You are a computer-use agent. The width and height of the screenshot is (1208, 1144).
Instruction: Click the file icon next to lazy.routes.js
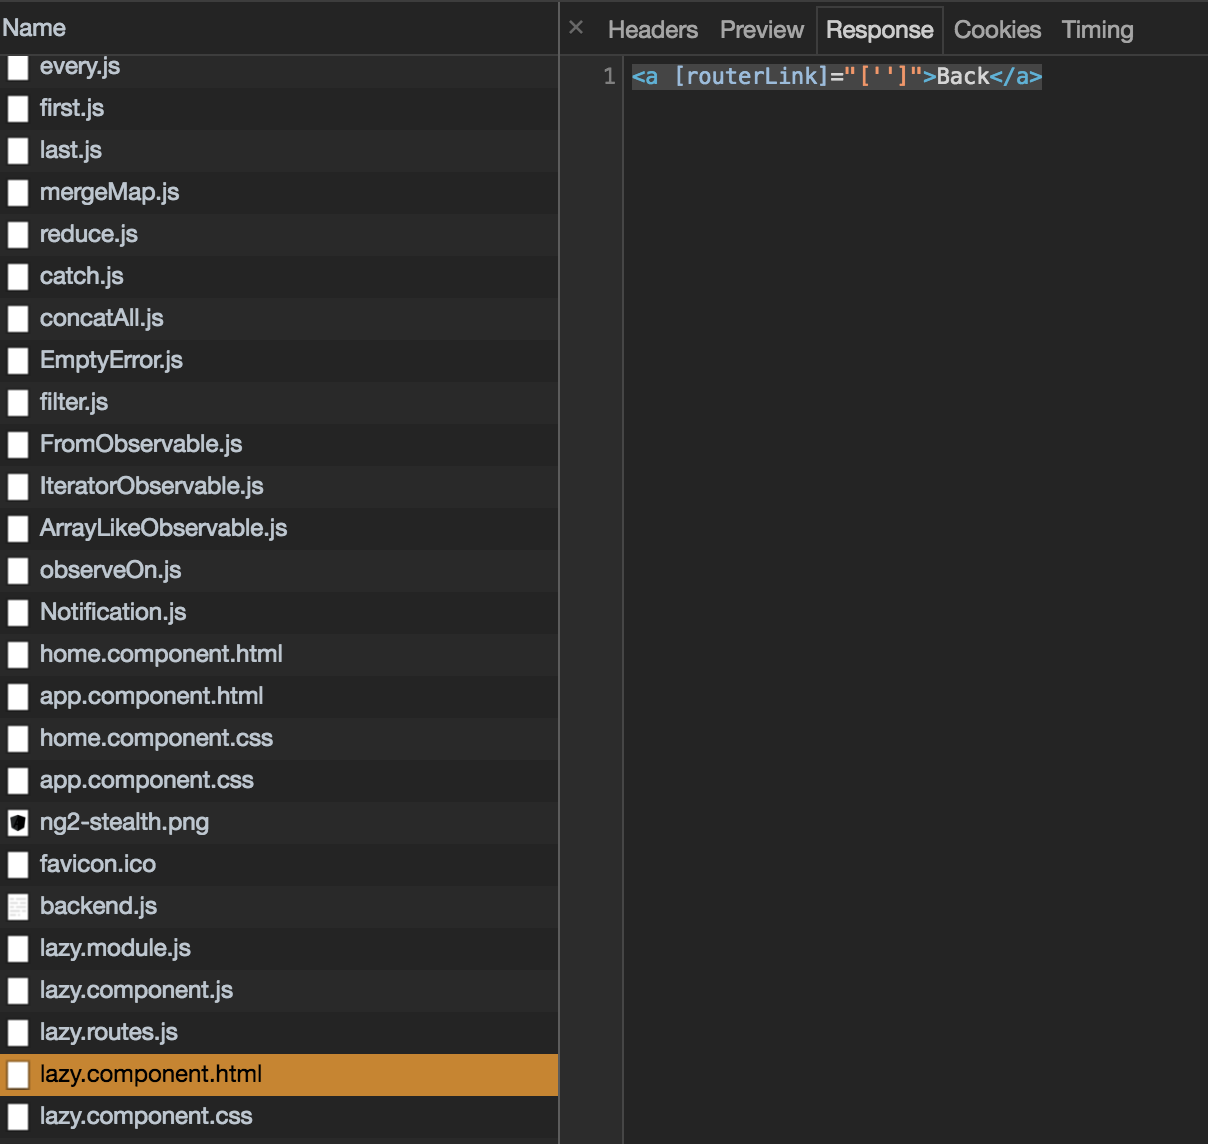(x=18, y=1033)
